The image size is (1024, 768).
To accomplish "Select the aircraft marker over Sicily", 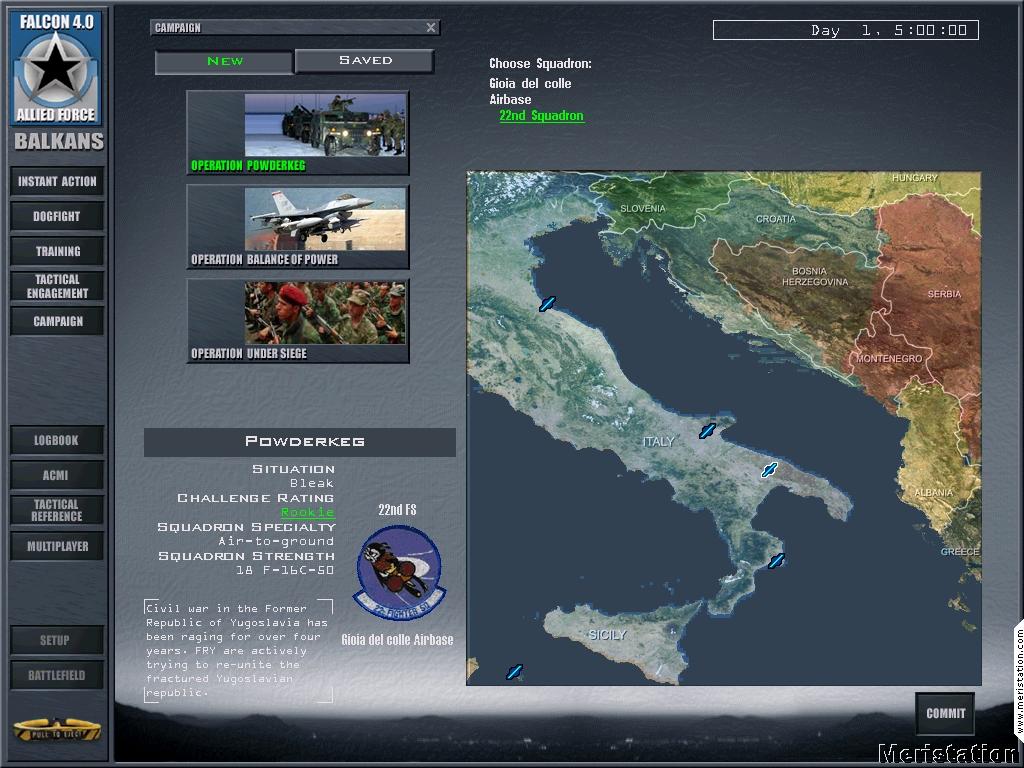I will [514, 672].
